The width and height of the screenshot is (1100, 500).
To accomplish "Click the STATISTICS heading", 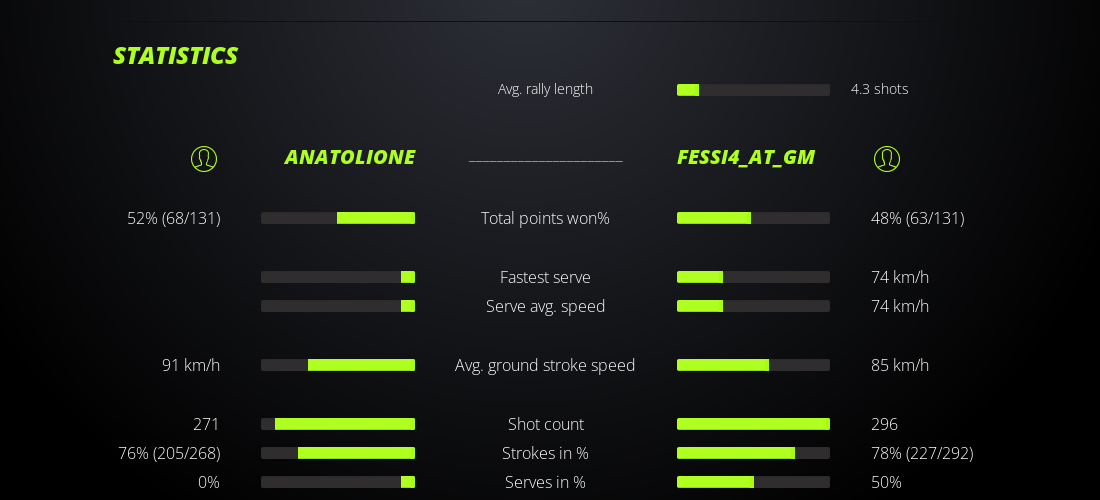I will tap(175, 56).
